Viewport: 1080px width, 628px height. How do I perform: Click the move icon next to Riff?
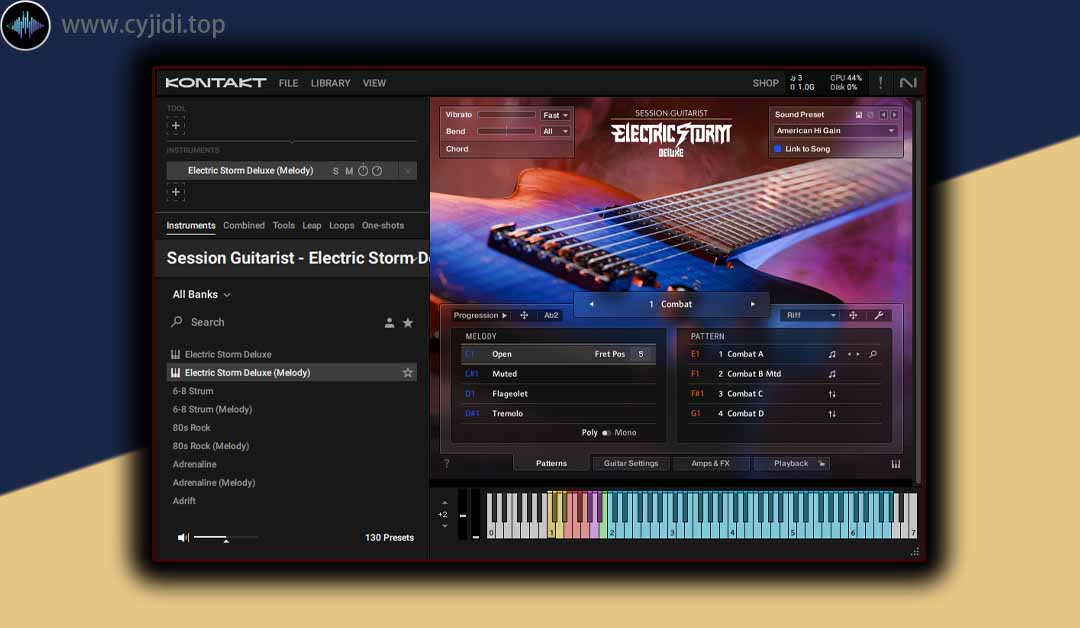pos(853,315)
